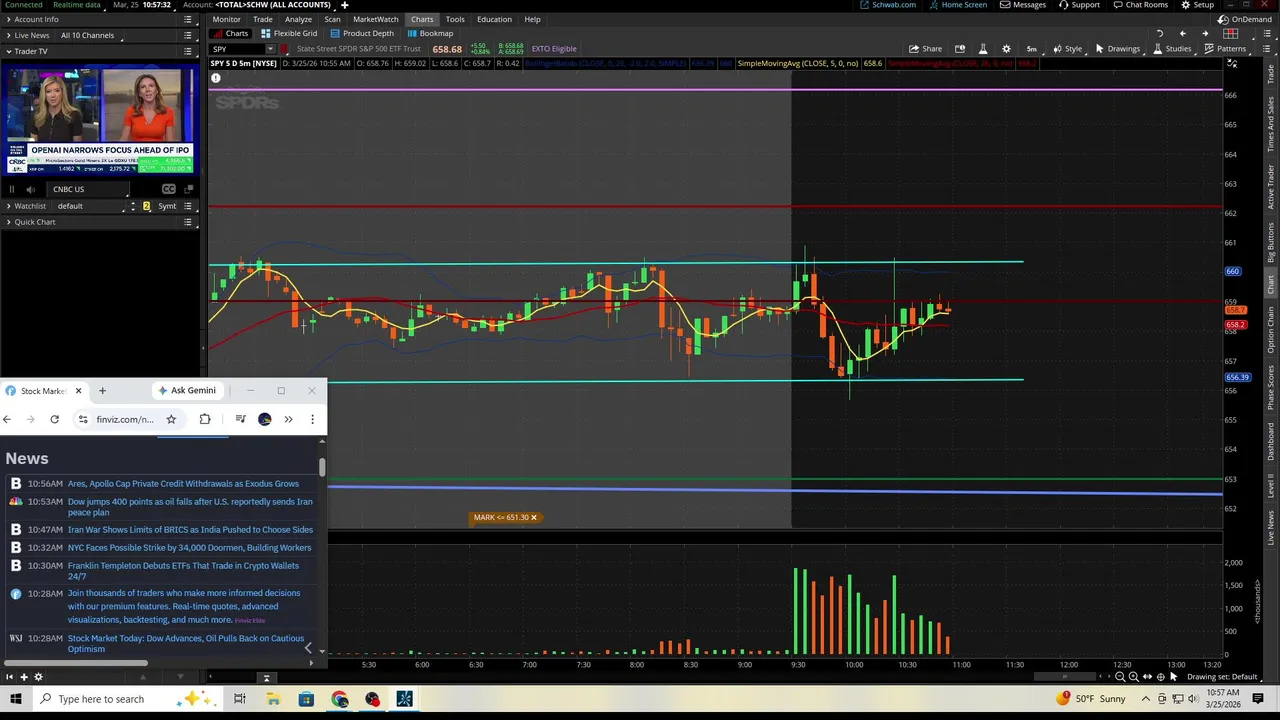
Task: Toggle closed captions on Trader TV
Action: [x=169, y=189]
